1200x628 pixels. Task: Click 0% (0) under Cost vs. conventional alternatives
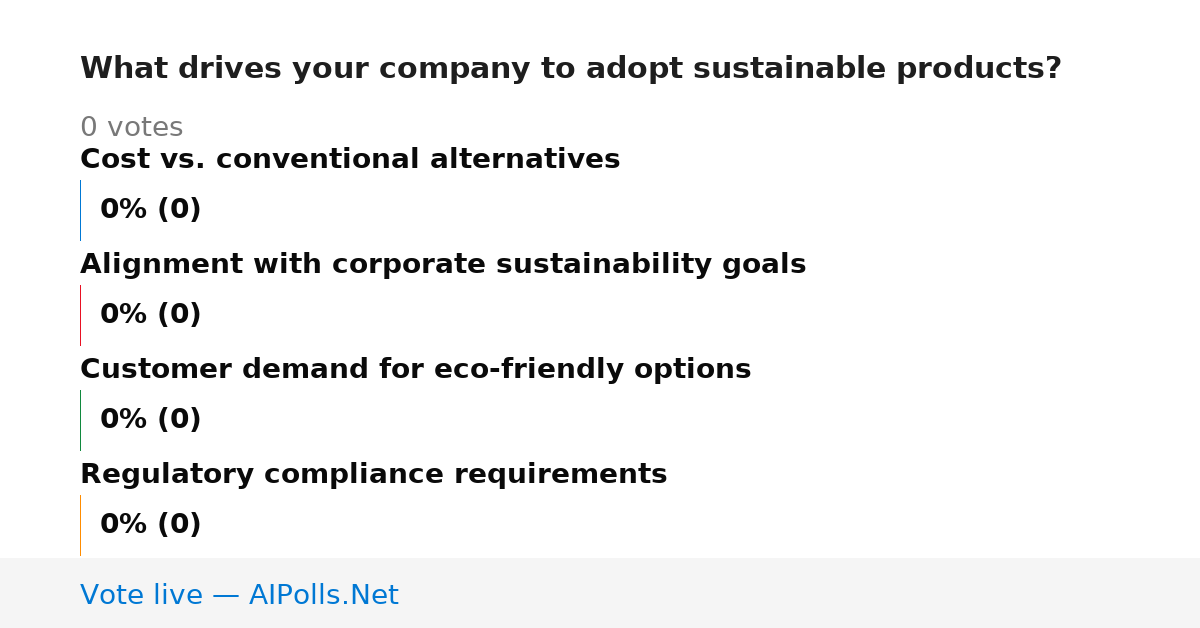pos(150,210)
